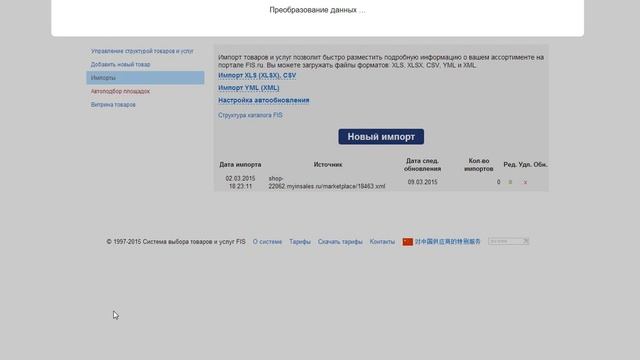Click the Дата импорта column header
640x360 pixels.
coord(240,164)
